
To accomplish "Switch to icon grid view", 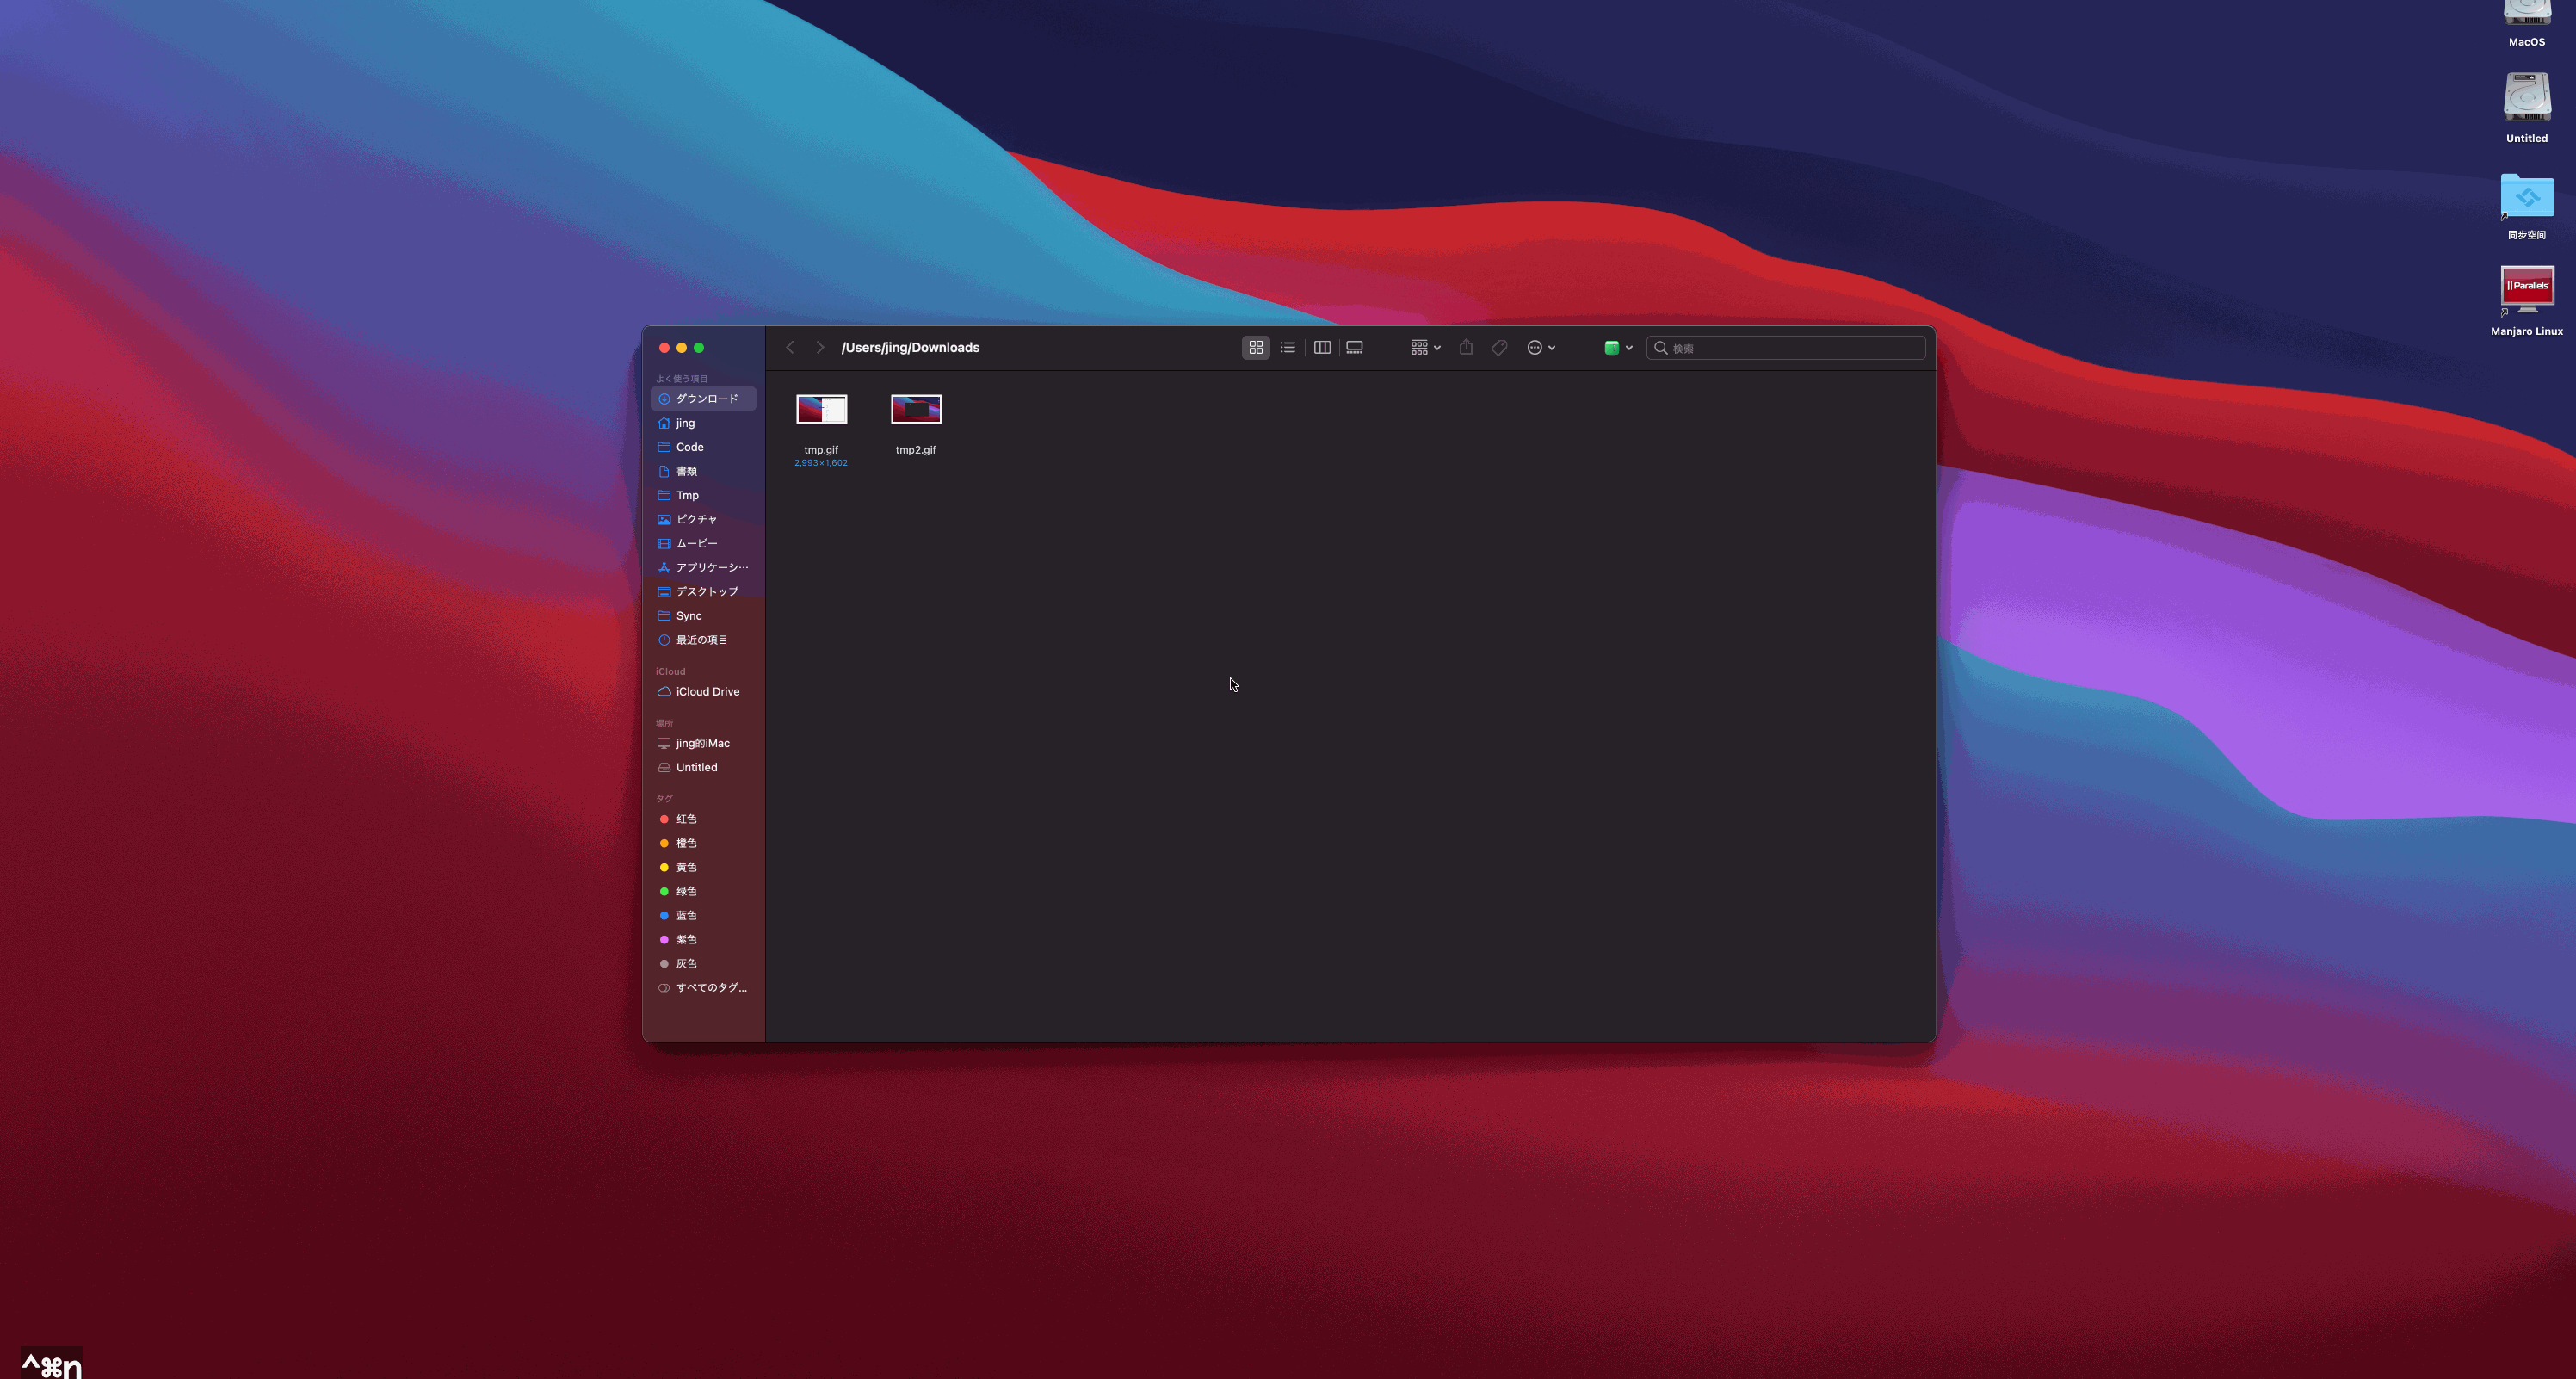I will (x=1256, y=348).
